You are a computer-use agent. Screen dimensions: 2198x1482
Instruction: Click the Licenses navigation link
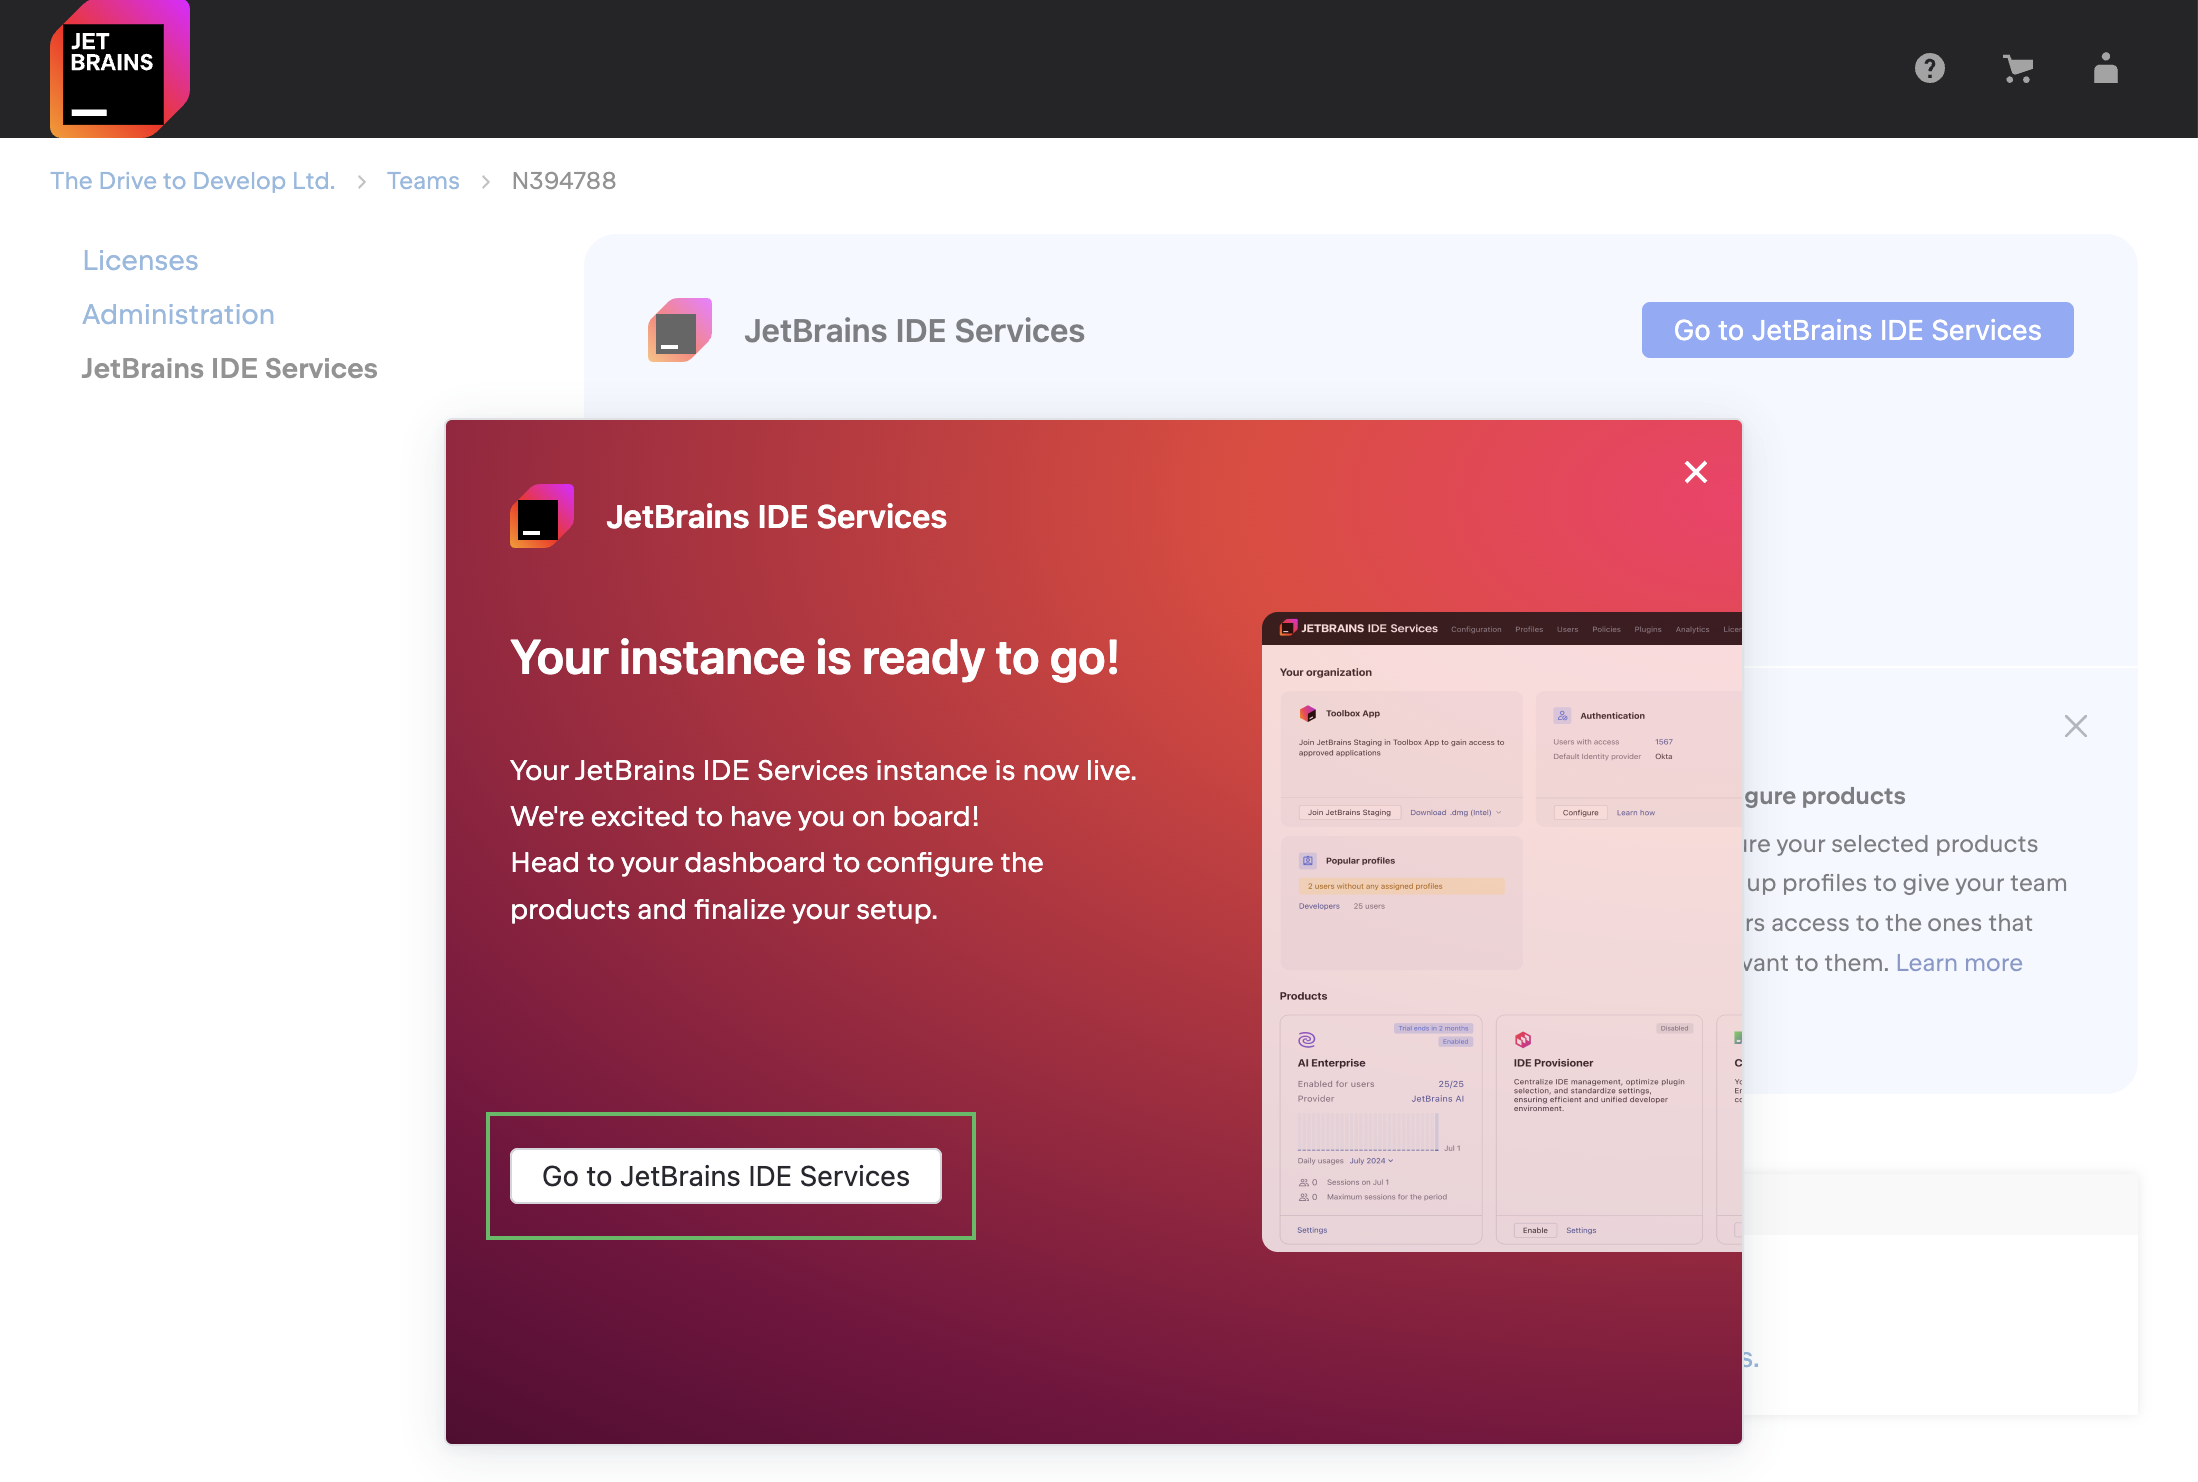point(141,260)
